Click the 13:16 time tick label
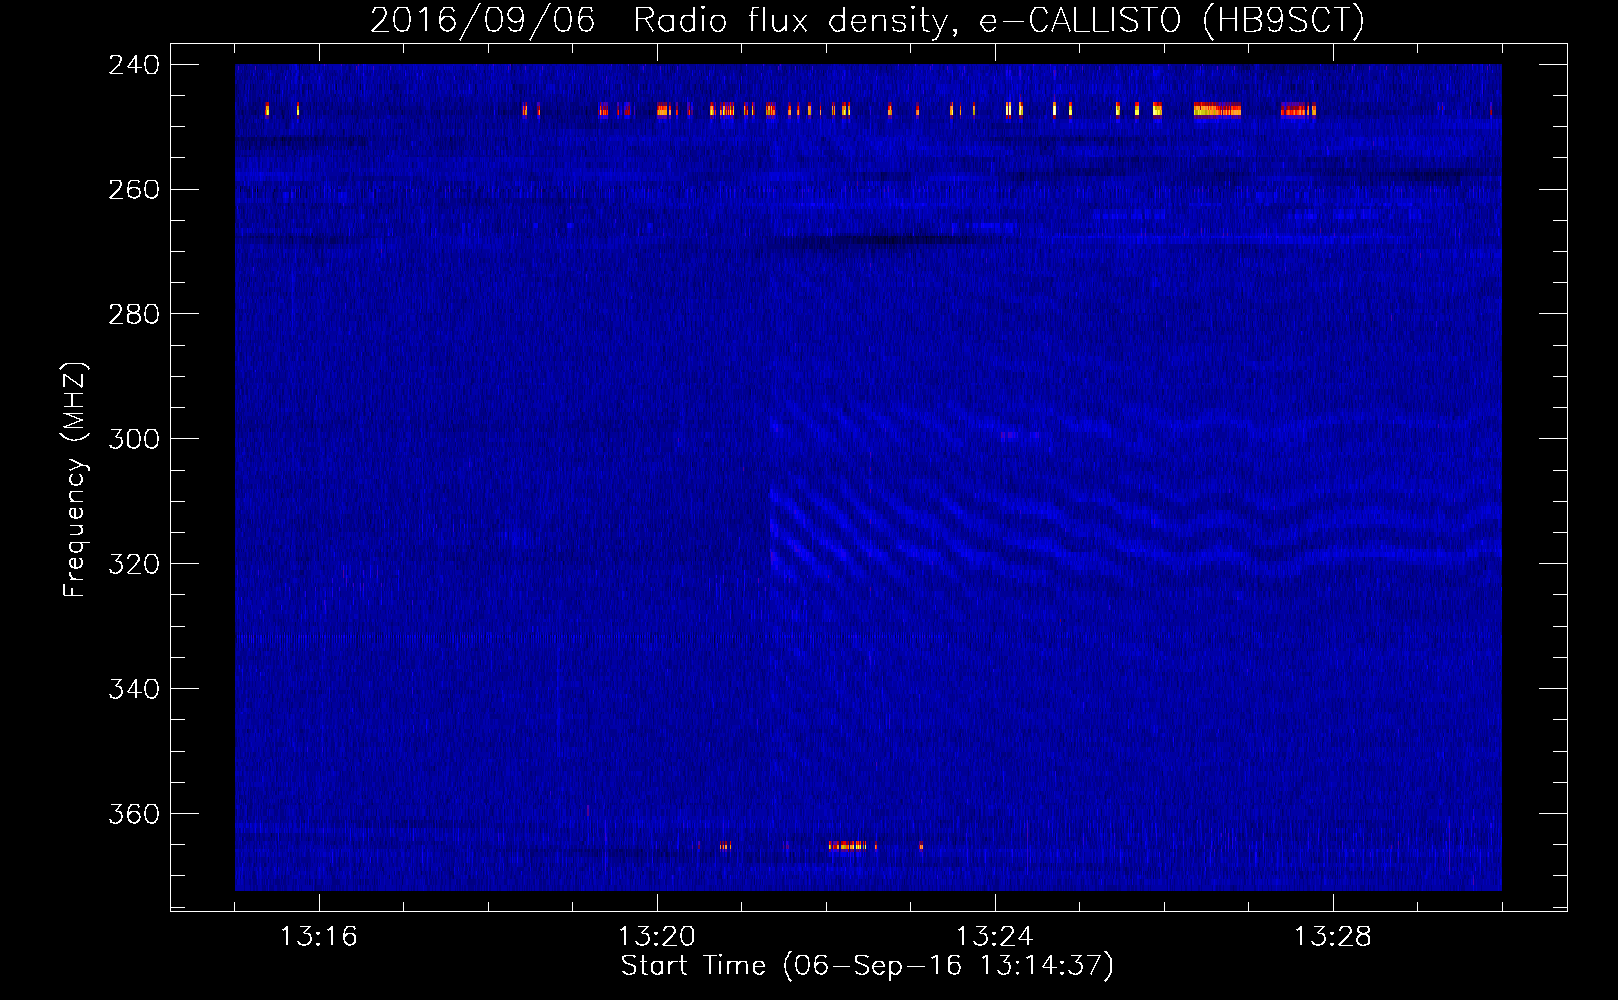Screen dimensions: 1618x1000 318,937
